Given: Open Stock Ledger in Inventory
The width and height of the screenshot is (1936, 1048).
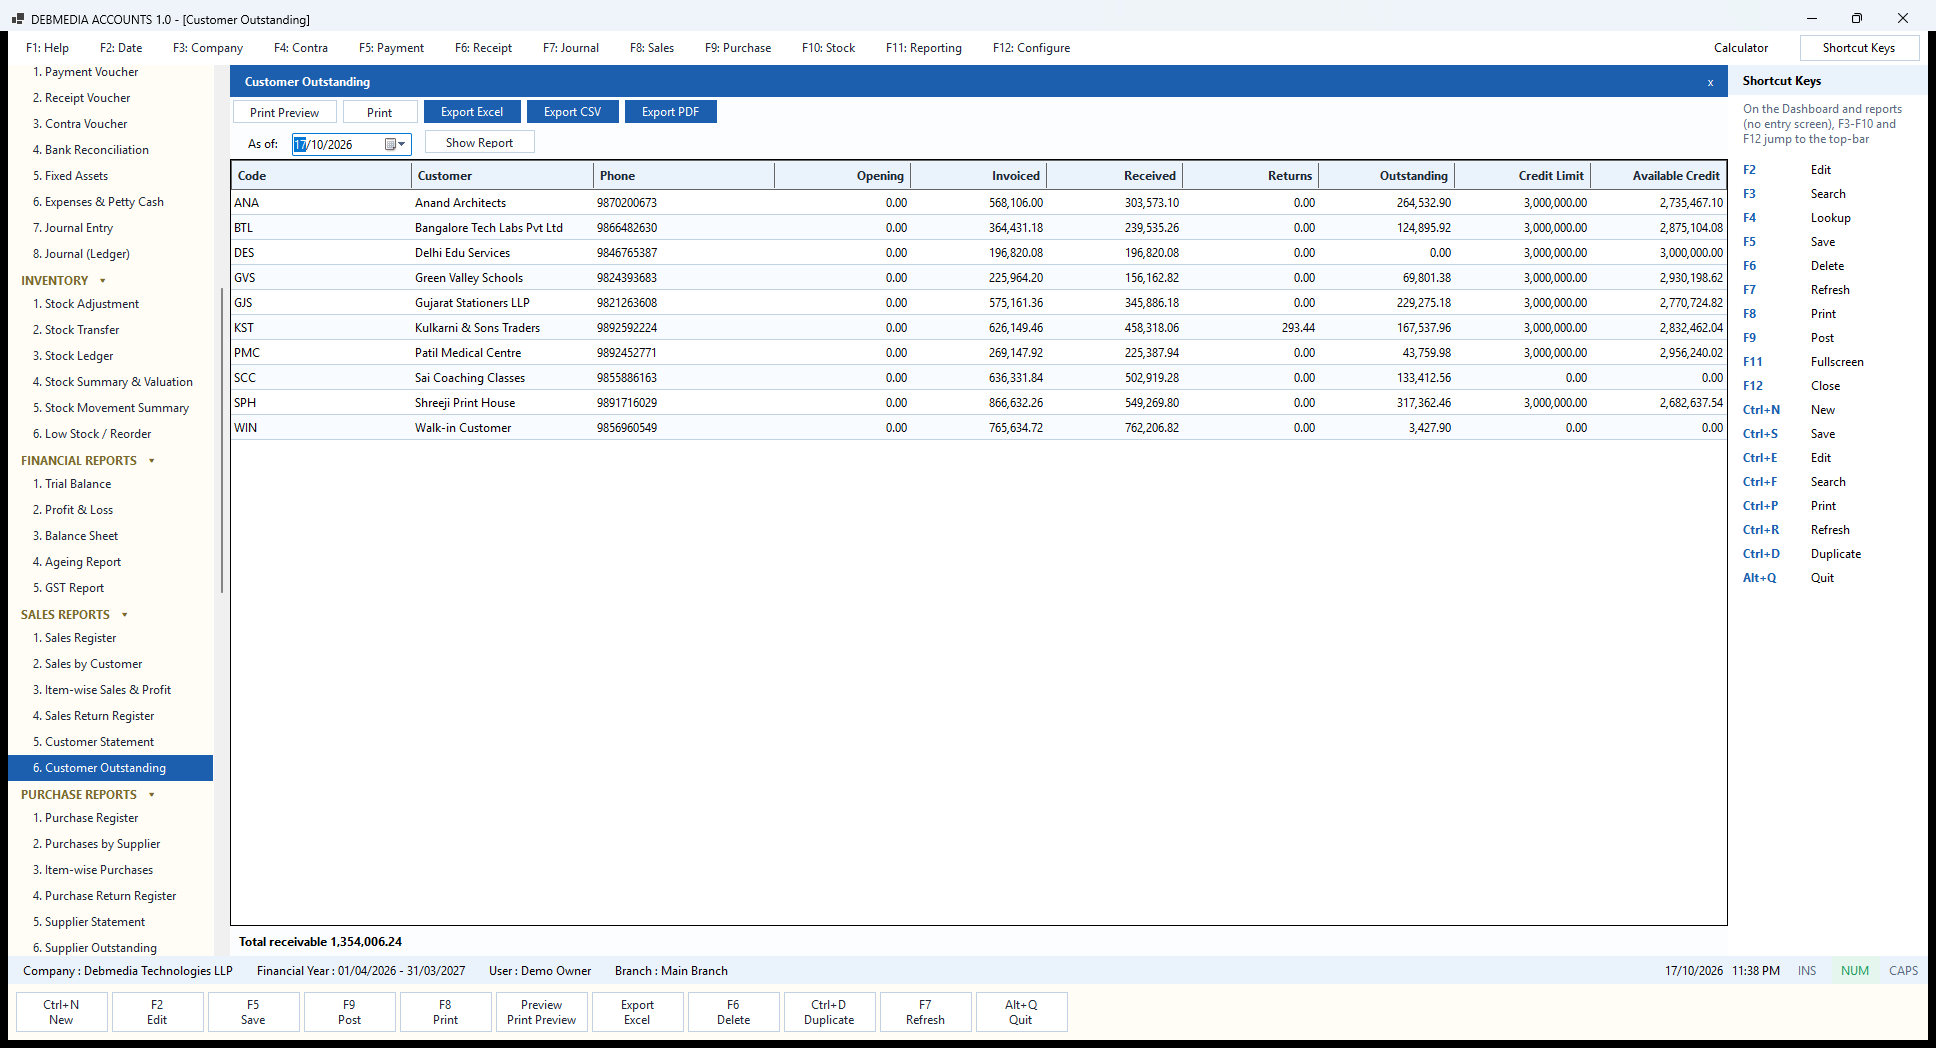Looking at the screenshot, I should pos(79,356).
